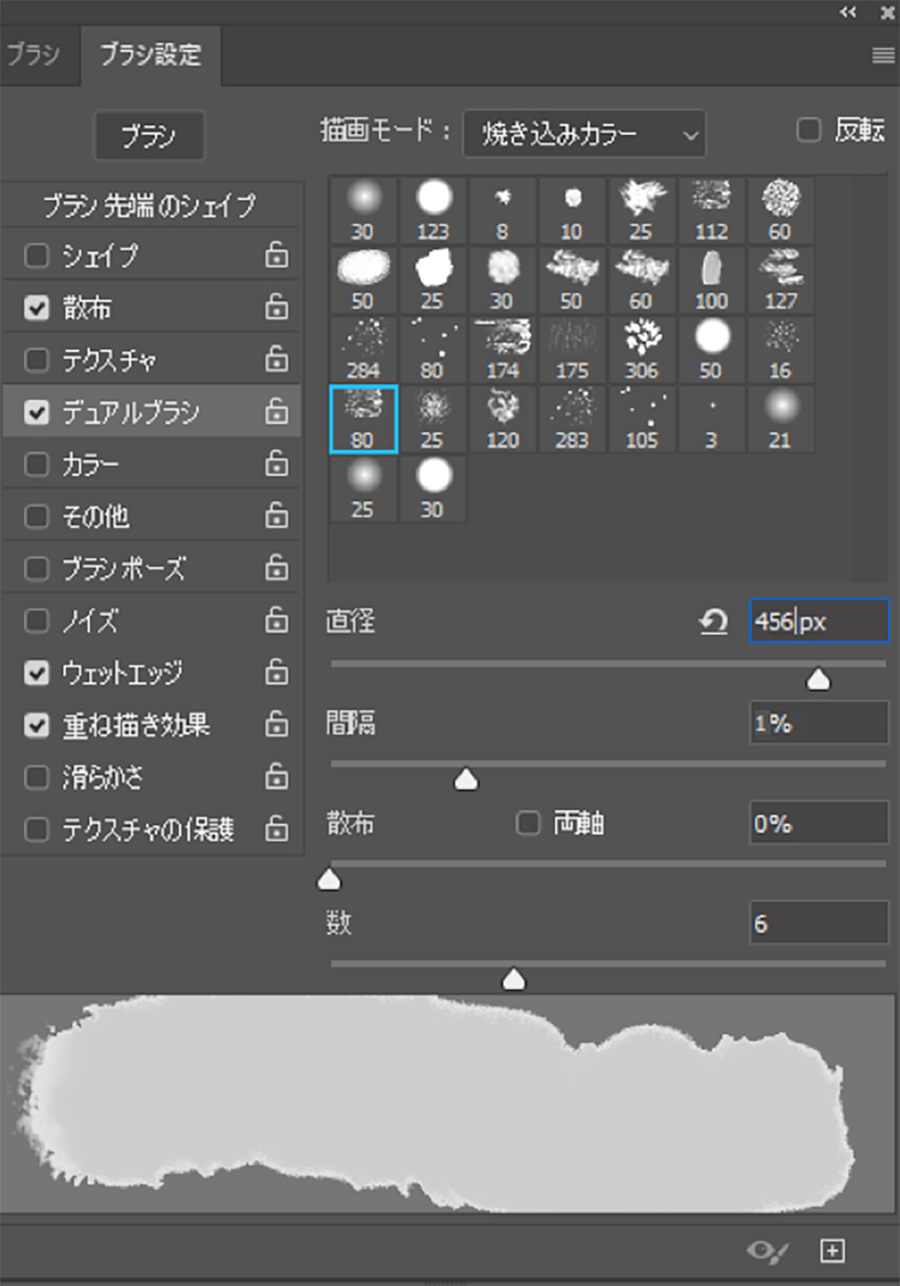Click the 数 slider handle
The width and height of the screenshot is (900, 1286).
click(514, 979)
